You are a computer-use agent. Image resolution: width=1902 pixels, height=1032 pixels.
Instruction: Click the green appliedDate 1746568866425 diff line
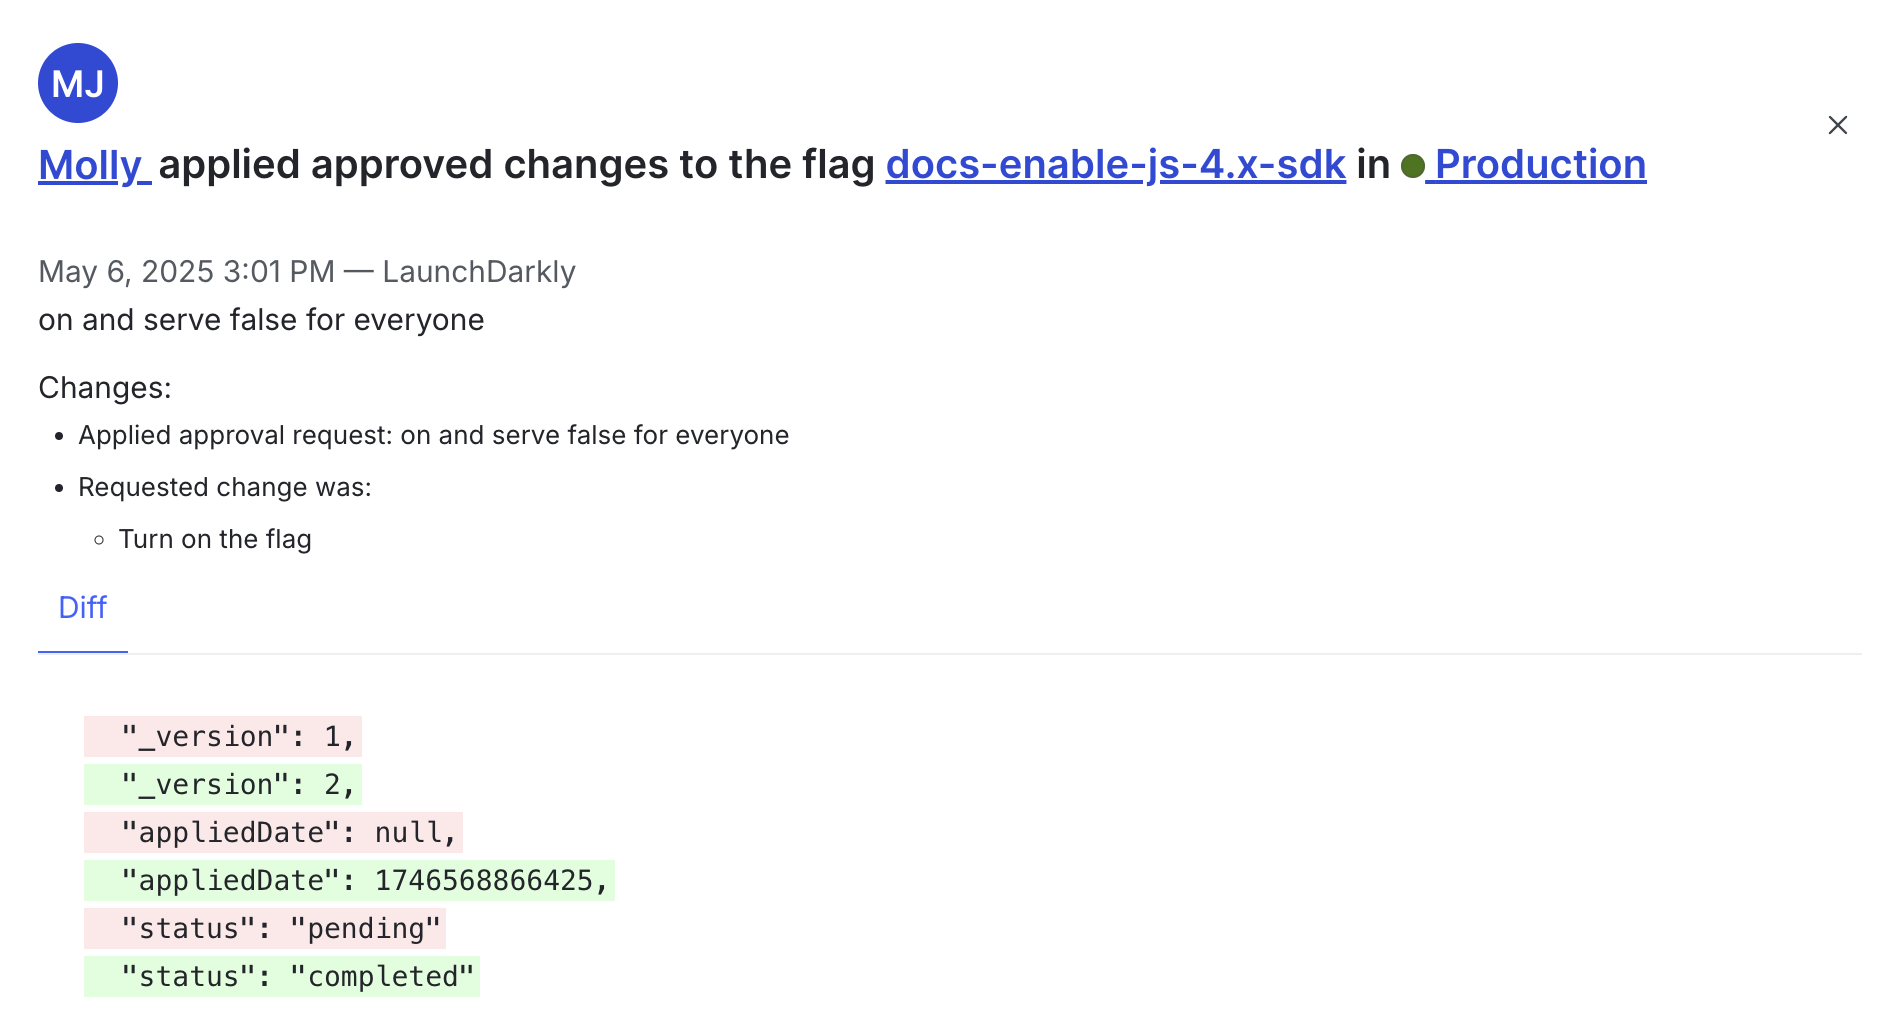[x=348, y=880]
